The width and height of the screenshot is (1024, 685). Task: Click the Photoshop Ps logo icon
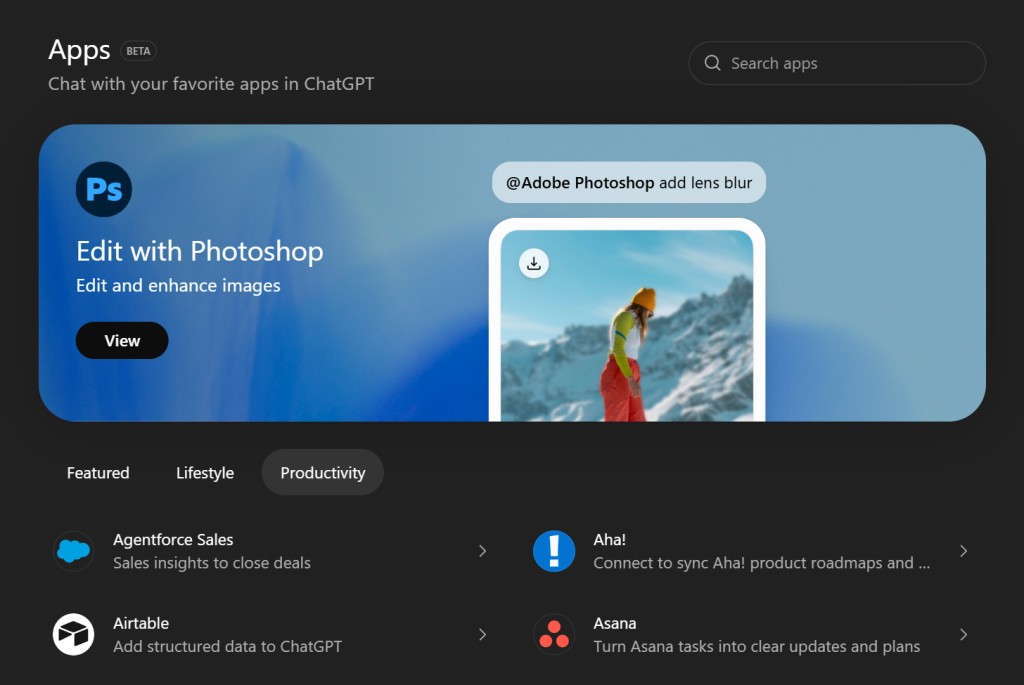point(104,189)
